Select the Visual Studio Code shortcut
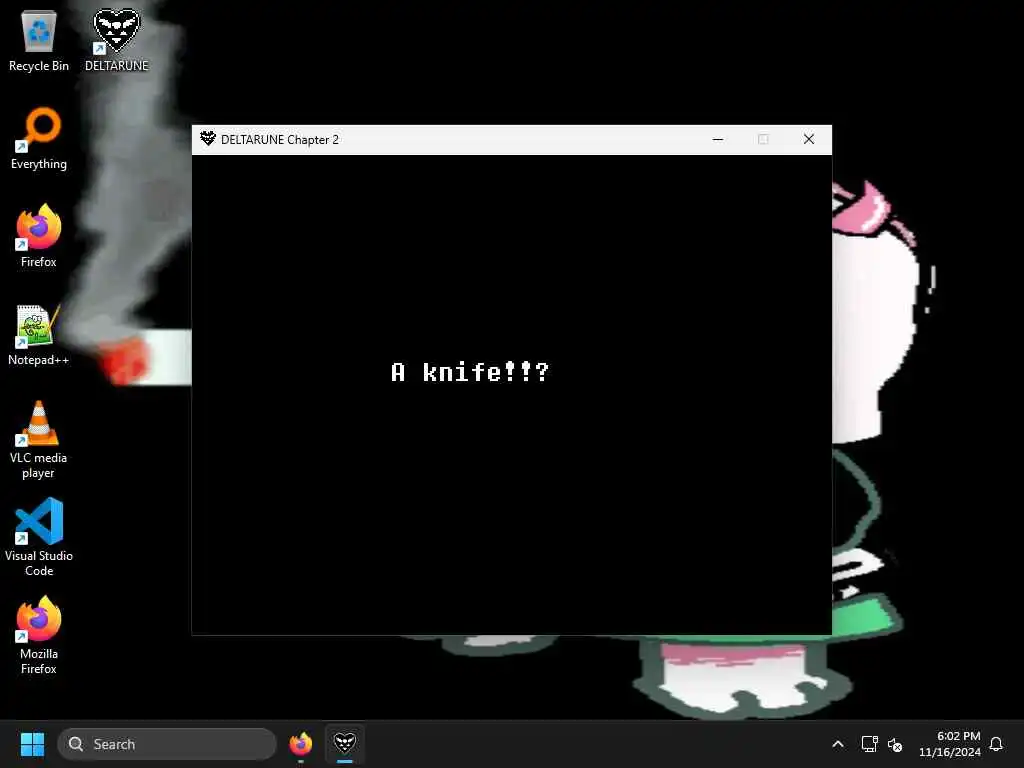The image size is (1024, 768). coord(39,538)
